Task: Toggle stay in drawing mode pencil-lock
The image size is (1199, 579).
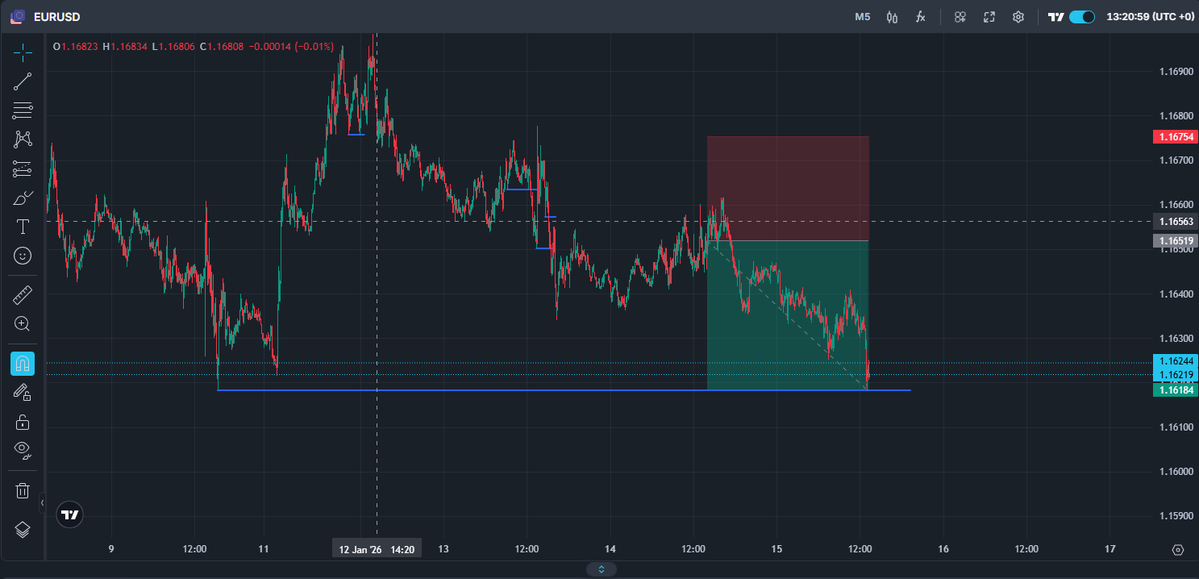Action: 23,392
